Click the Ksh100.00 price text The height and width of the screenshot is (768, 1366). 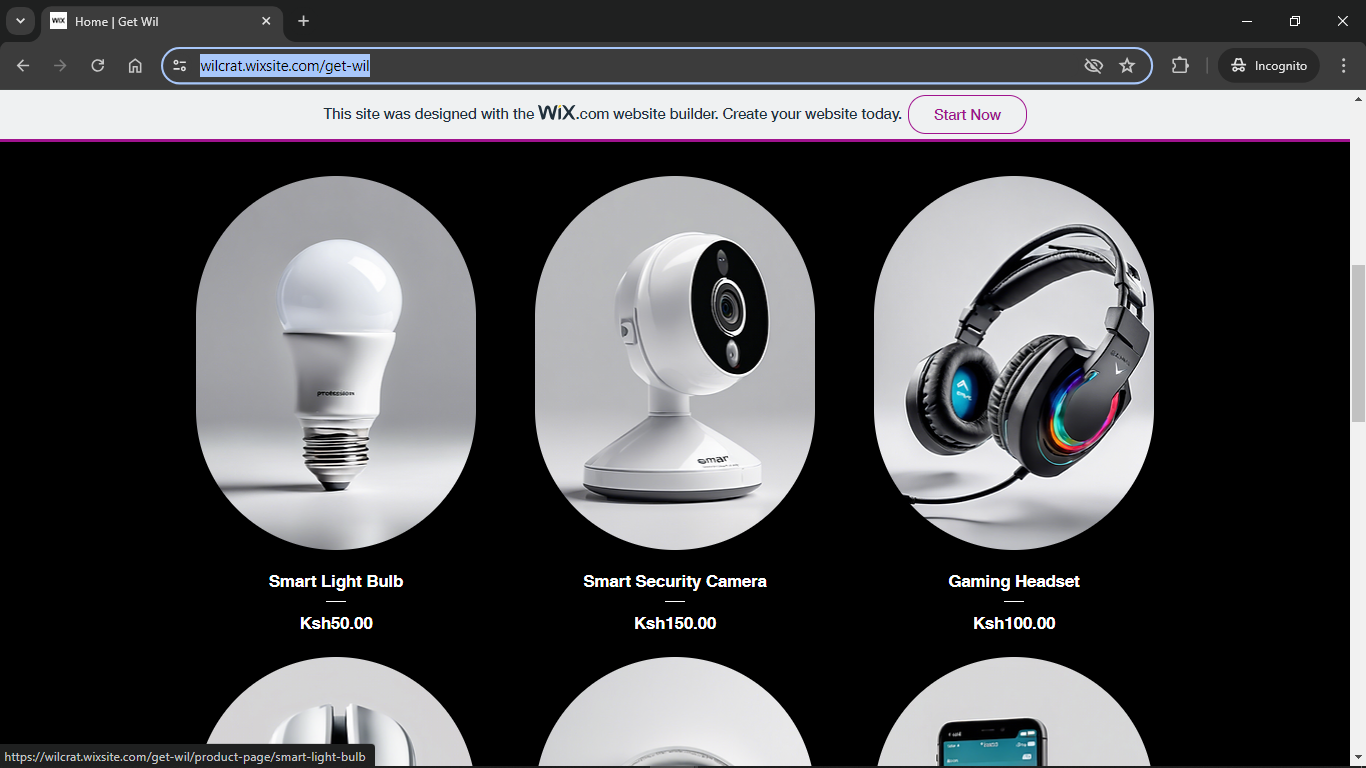[1014, 623]
